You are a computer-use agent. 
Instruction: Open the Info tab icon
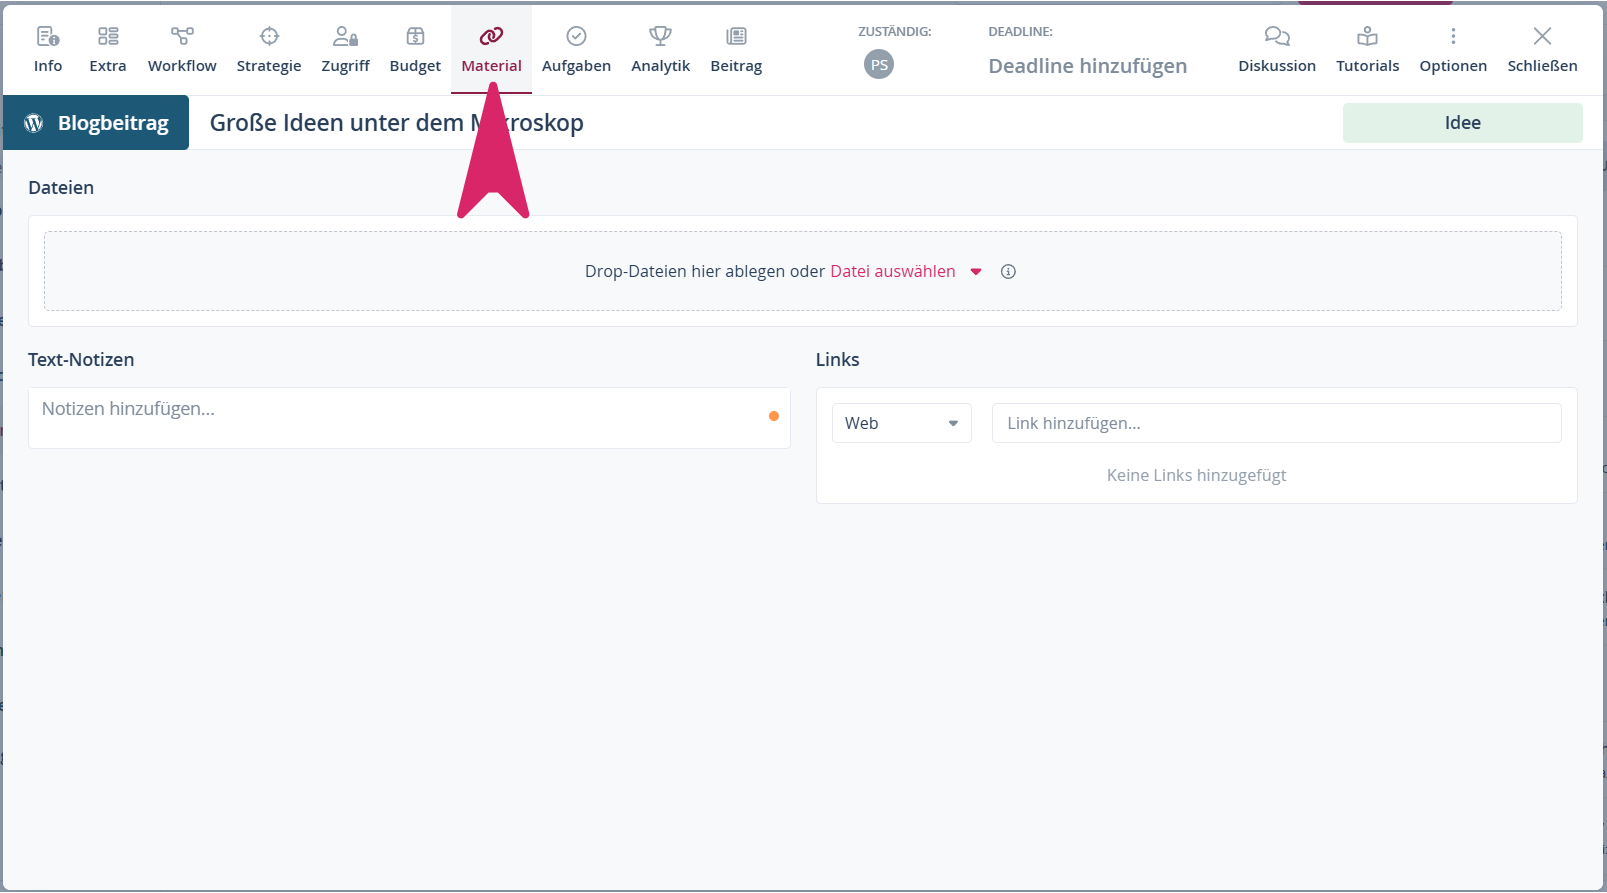coord(47,37)
